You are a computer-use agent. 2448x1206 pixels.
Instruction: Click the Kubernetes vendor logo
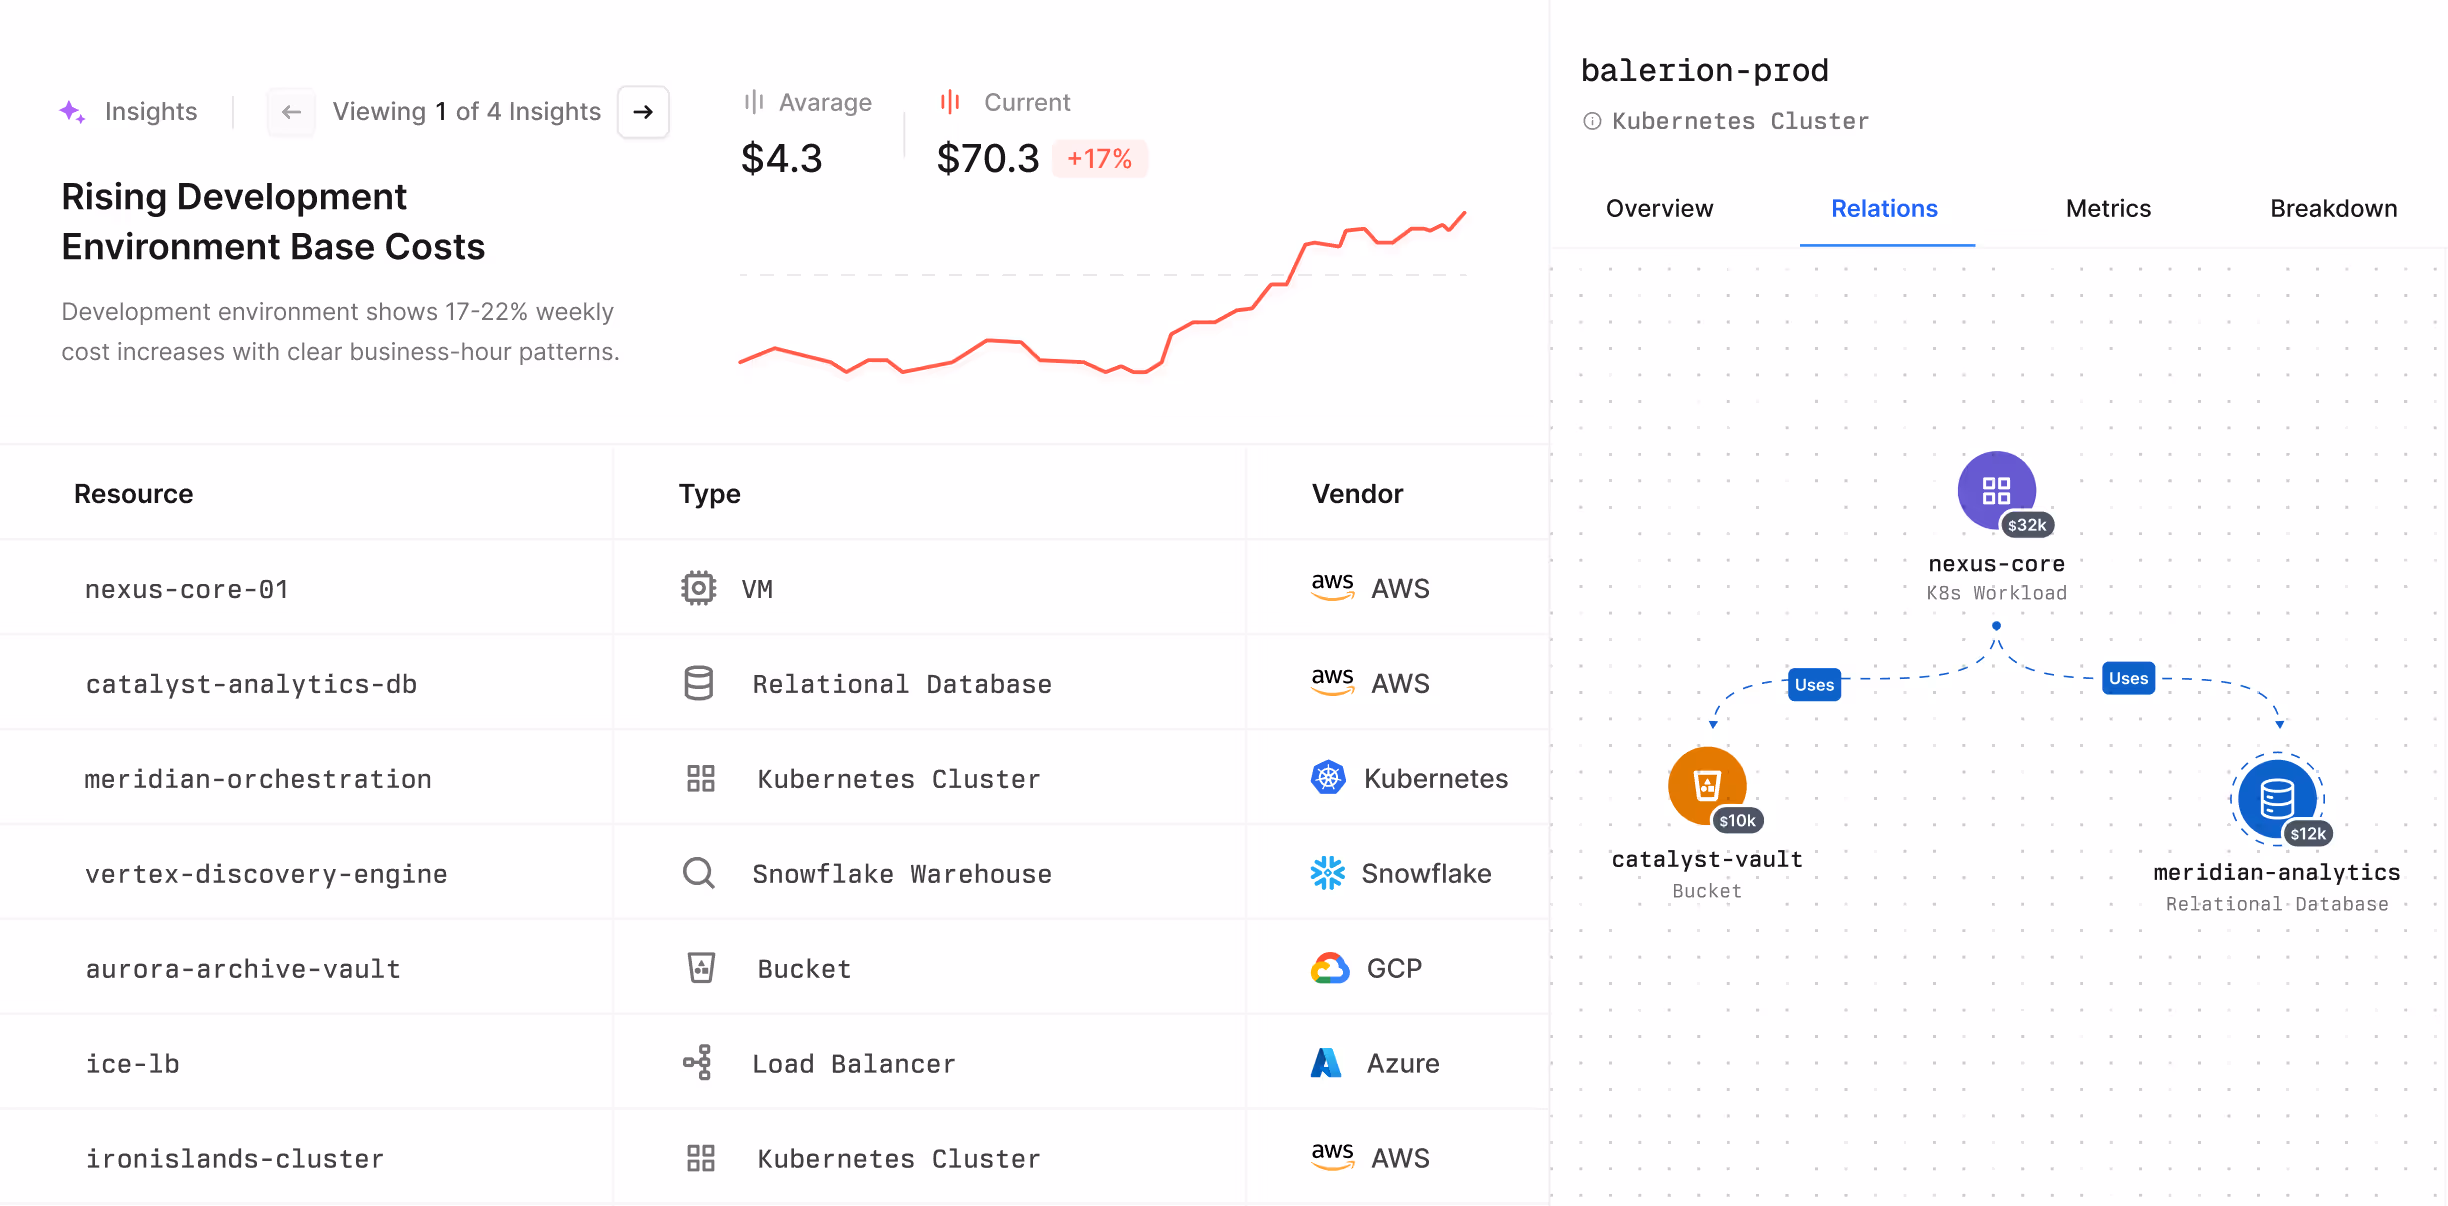[x=1328, y=777]
